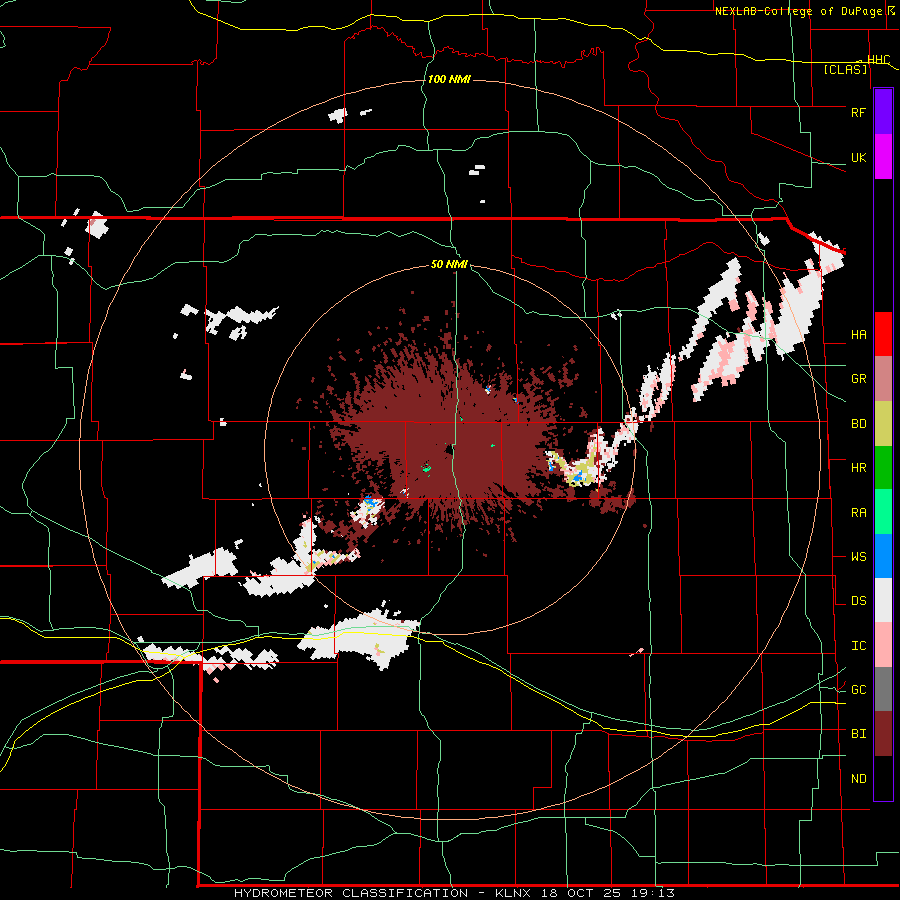
Task: Click the ND black legend swatch
Action: (883, 778)
